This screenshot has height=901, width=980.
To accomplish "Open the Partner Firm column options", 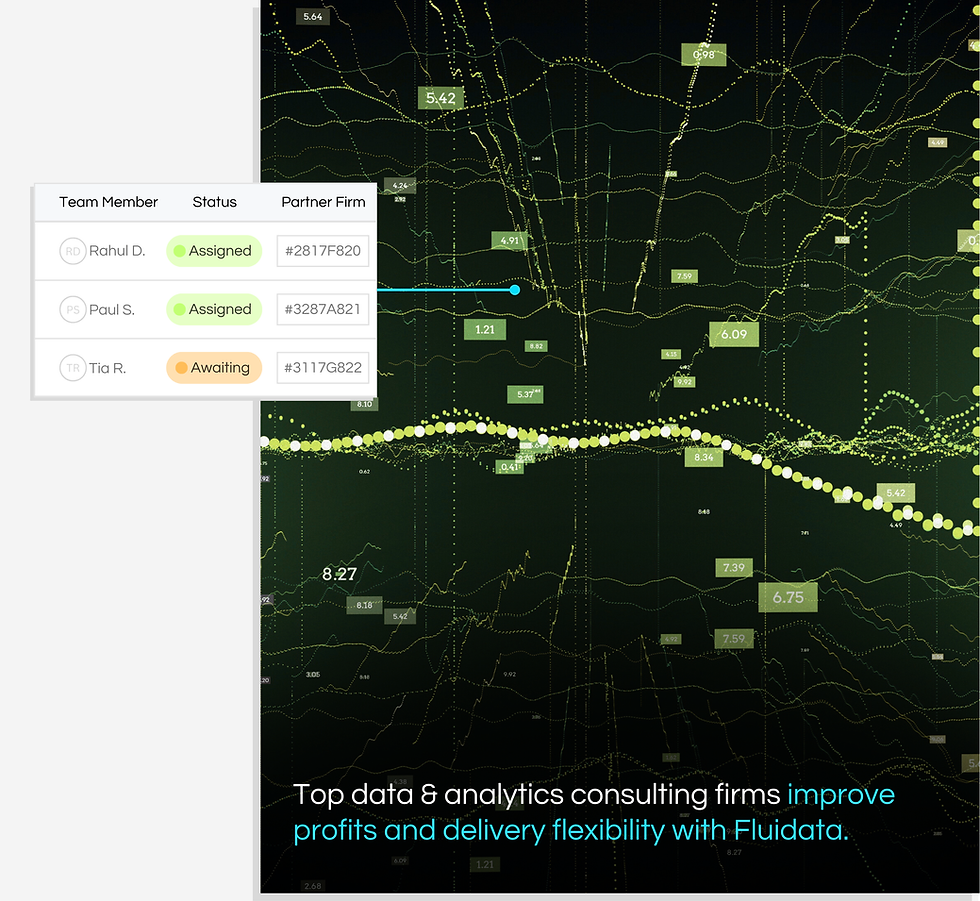I will pyautogui.click(x=322, y=202).
